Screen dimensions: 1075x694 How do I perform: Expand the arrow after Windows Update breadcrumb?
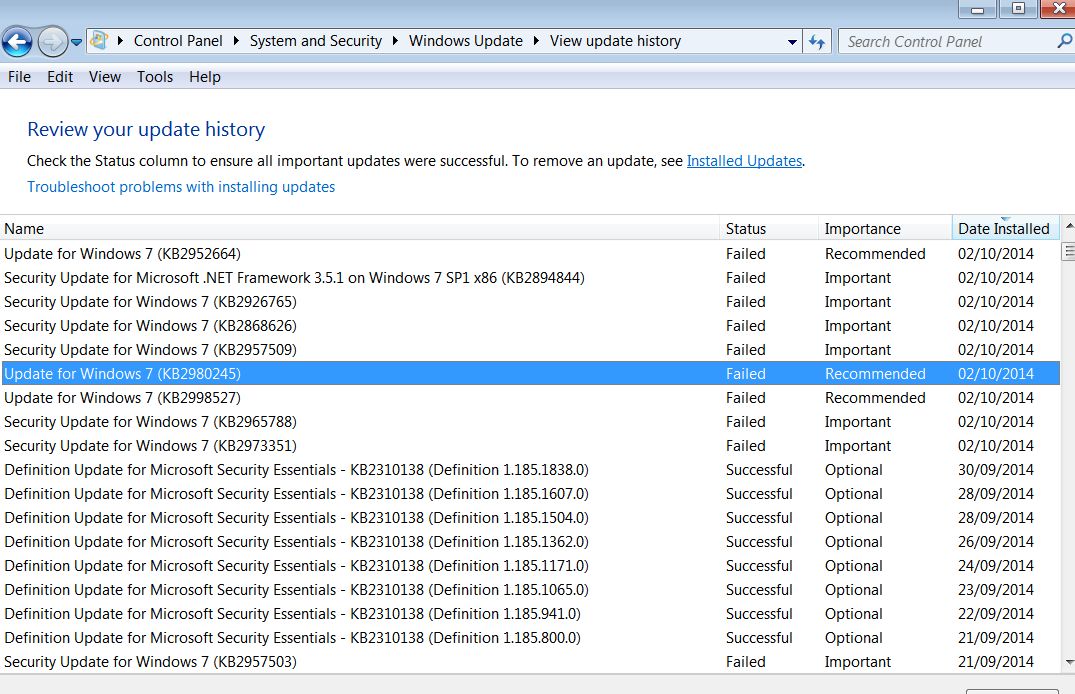pos(536,41)
